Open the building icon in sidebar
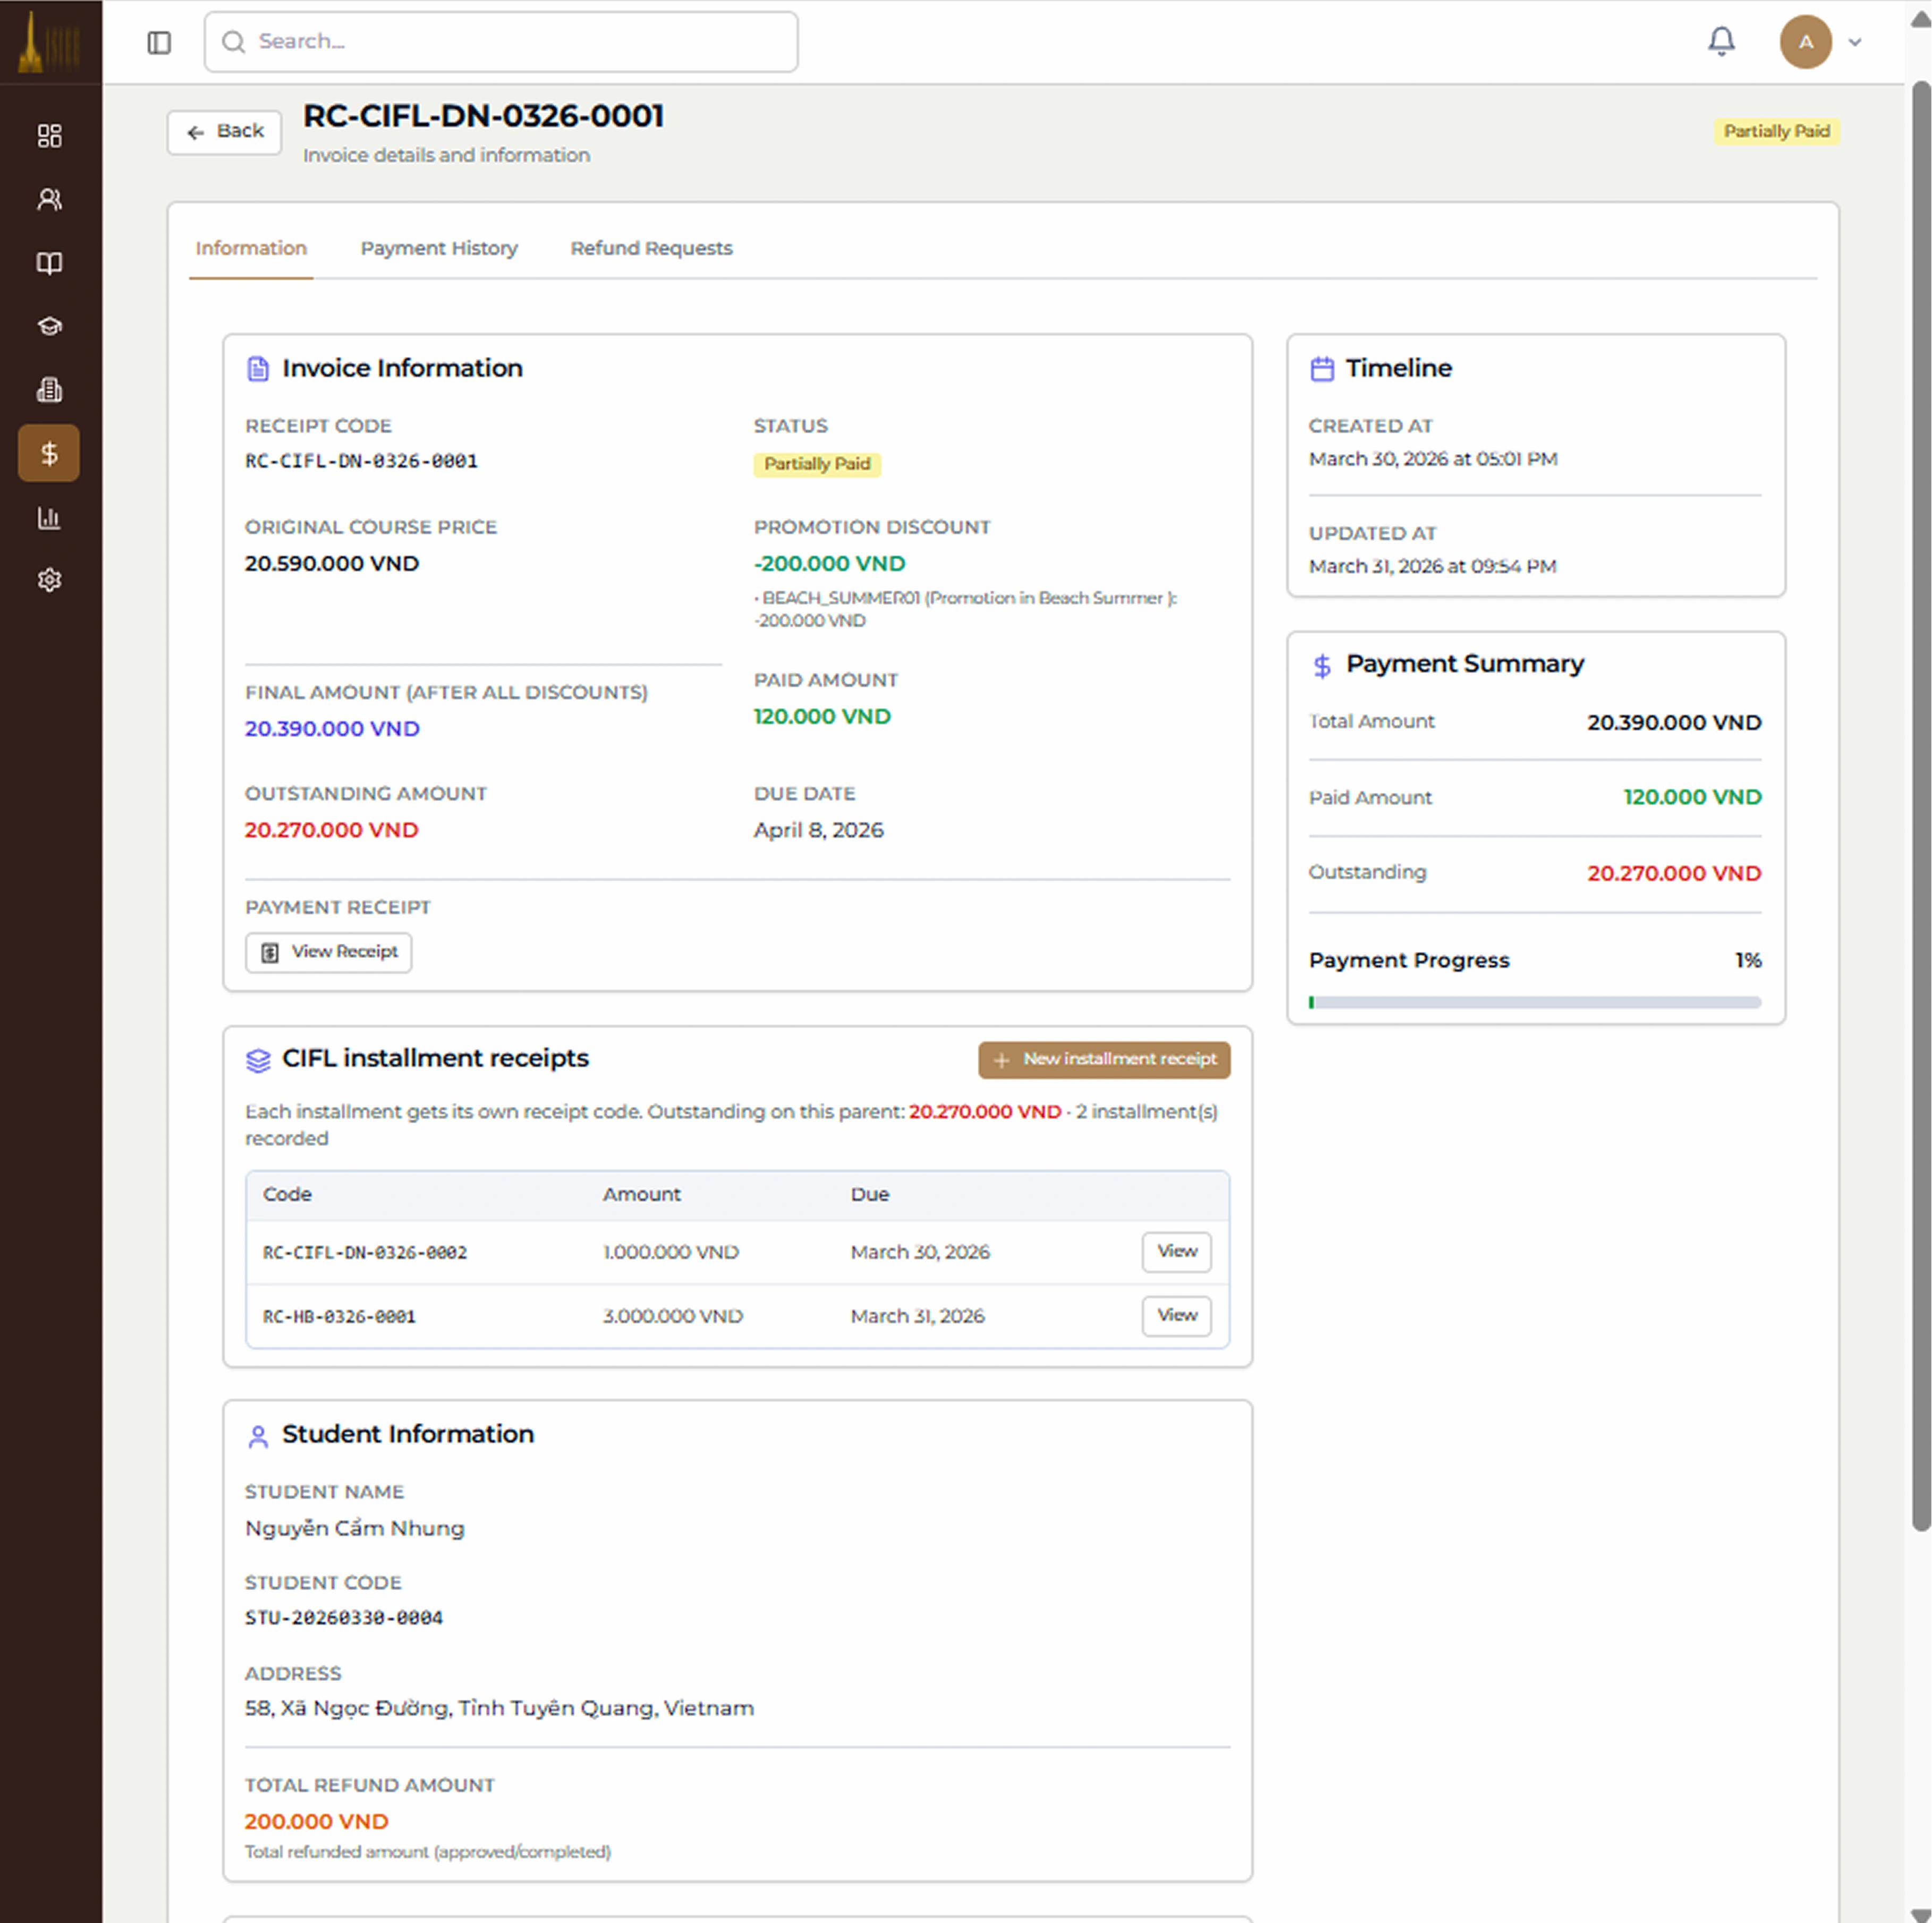The height and width of the screenshot is (1923, 1932). [x=49, y=390]
